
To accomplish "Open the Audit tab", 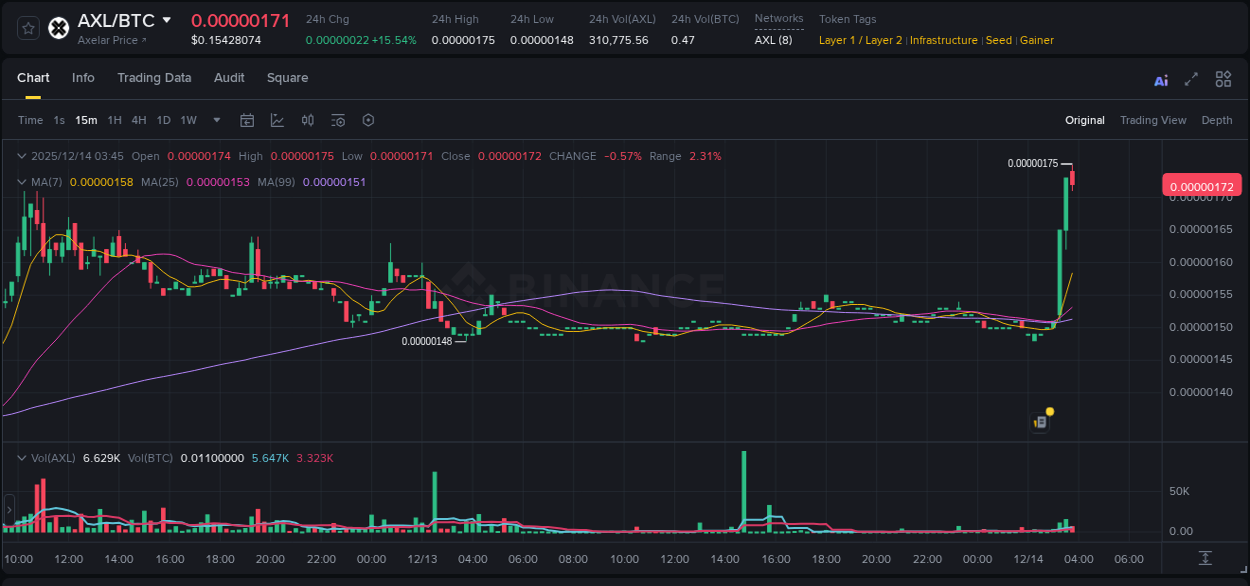I will [x=229, y=78].
